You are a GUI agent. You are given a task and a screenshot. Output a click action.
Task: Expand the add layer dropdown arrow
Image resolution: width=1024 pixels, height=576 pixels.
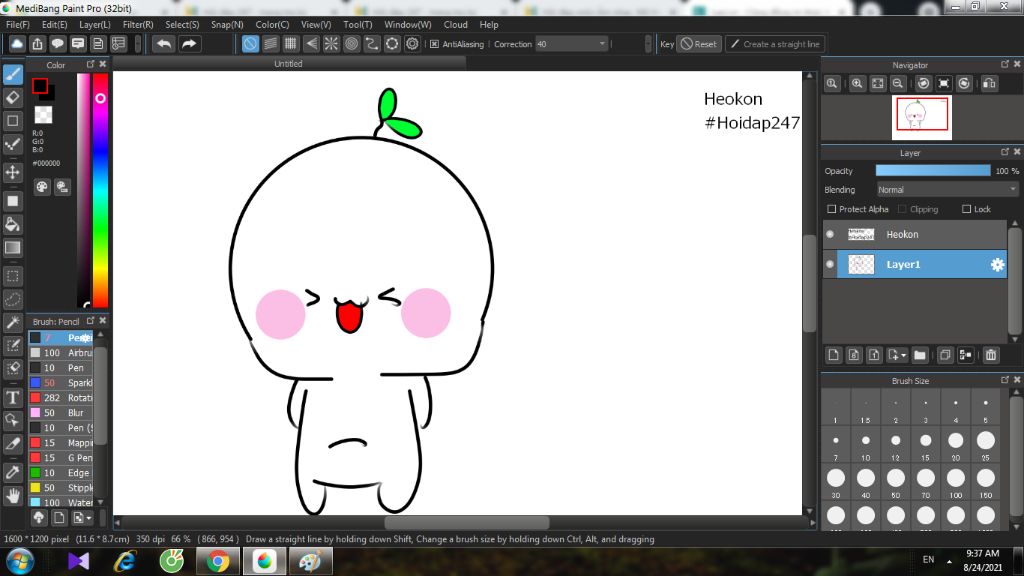pos(904,355)
